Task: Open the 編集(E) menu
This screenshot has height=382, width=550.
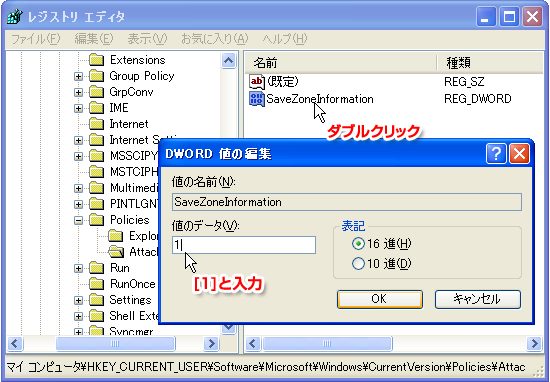Action: 94,39
